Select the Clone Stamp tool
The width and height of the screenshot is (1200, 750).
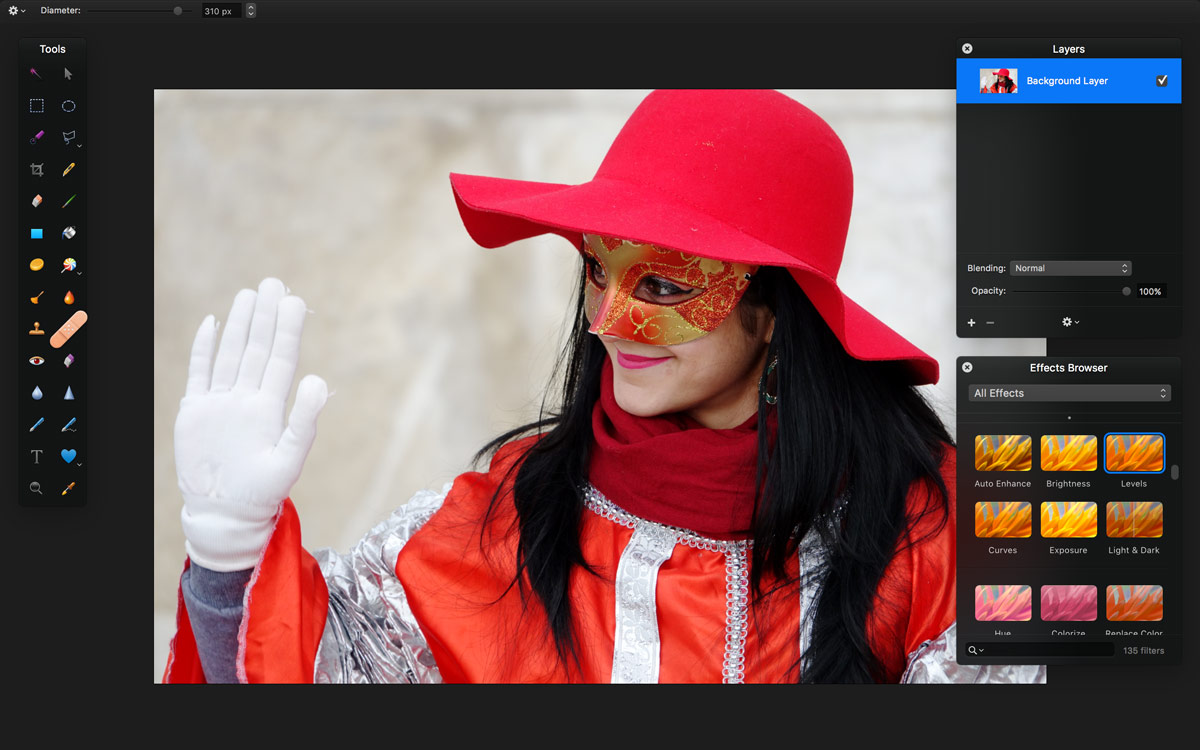click(37, 328)
